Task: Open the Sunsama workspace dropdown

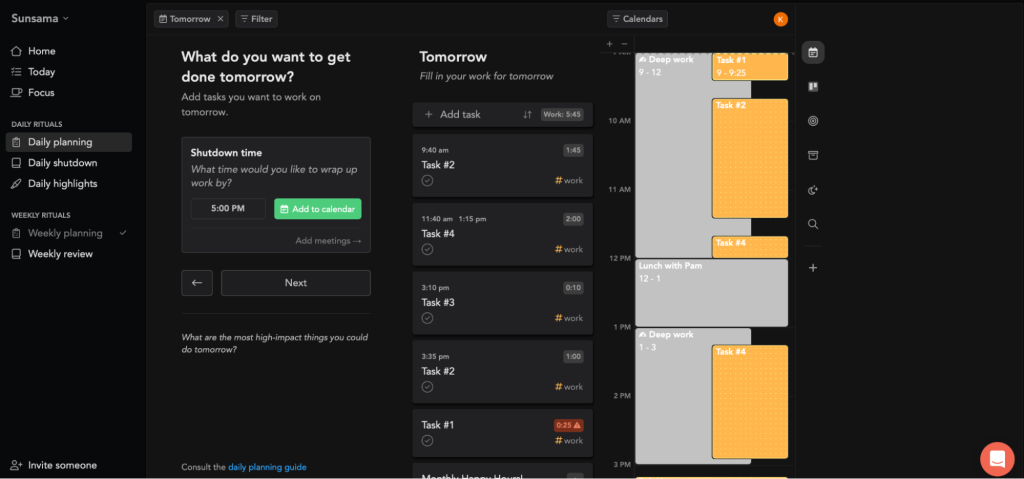Action: 40,18
